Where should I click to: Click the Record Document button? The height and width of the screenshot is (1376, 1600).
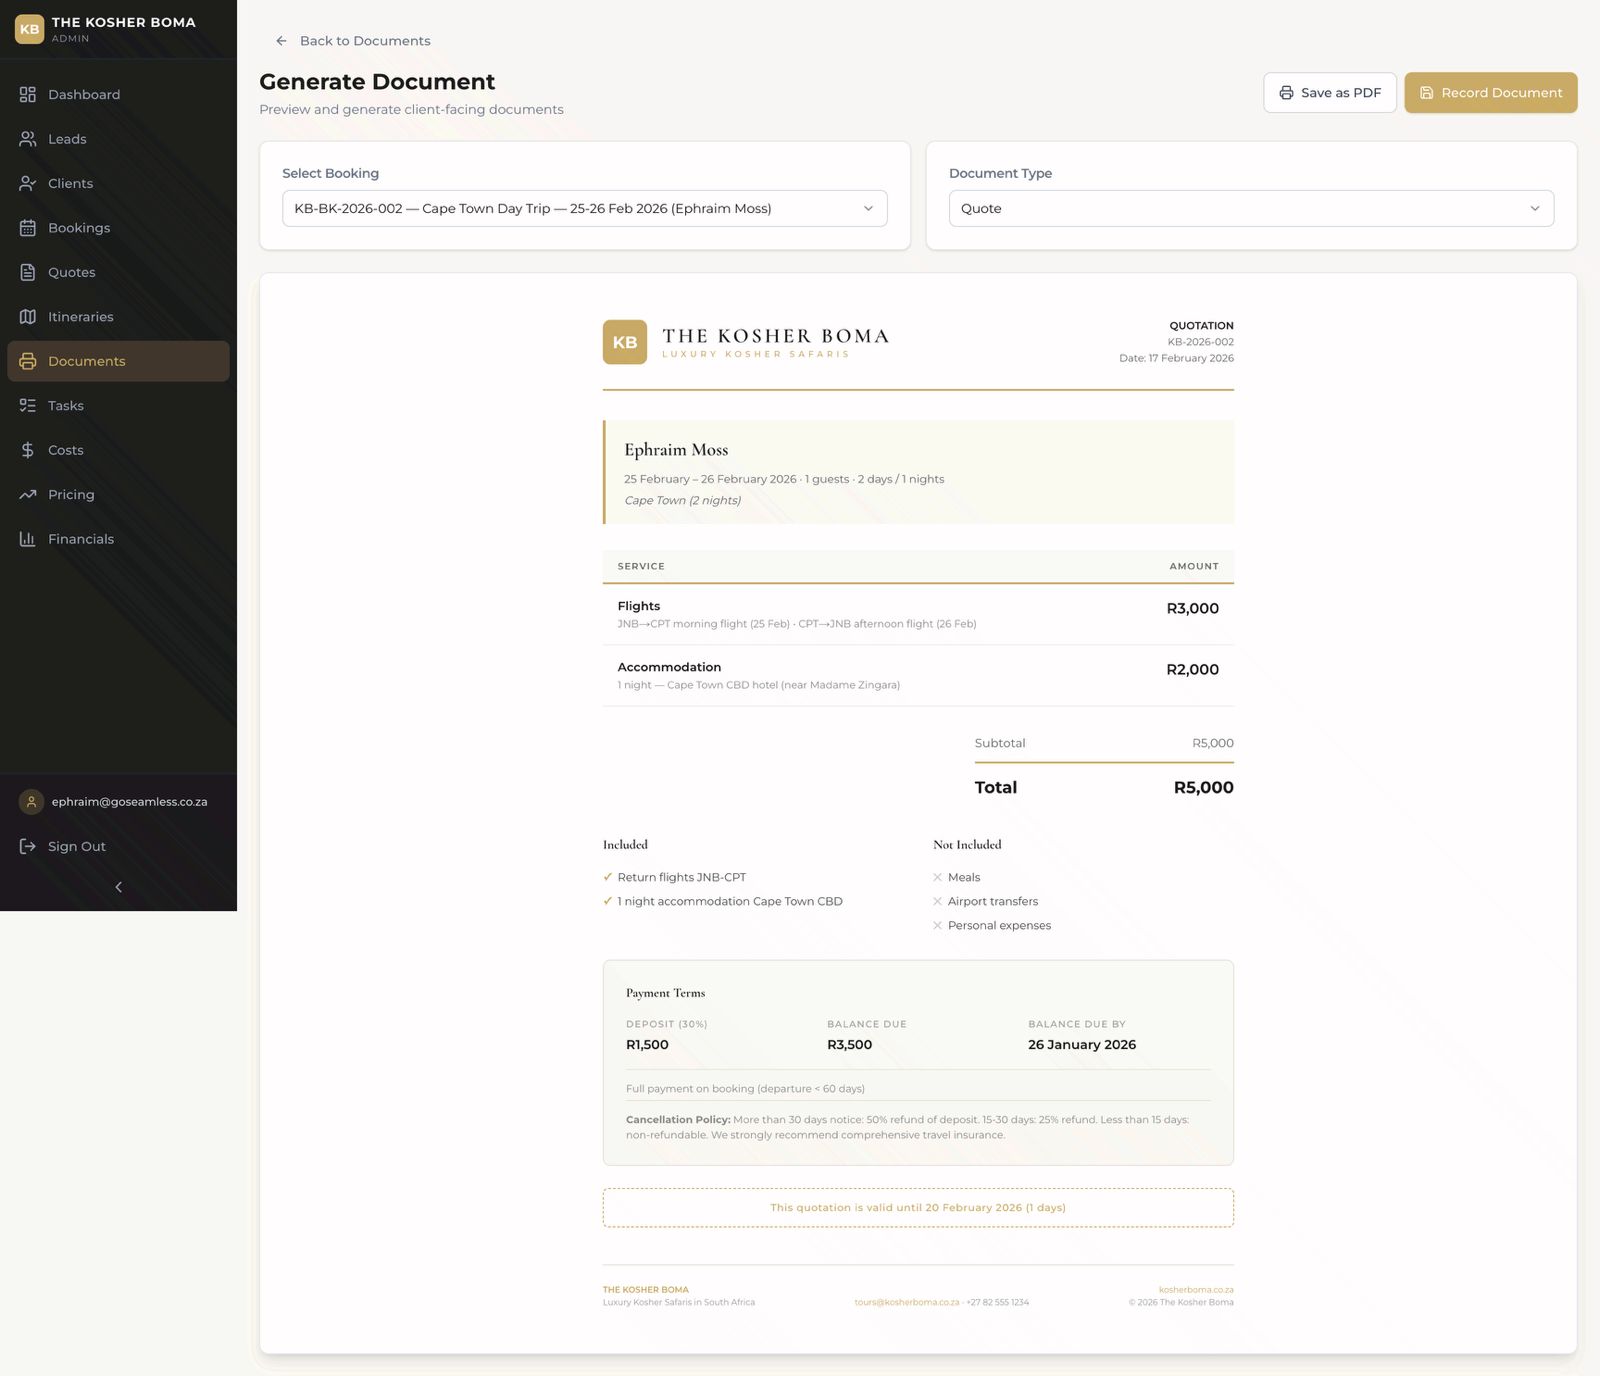1490,93
